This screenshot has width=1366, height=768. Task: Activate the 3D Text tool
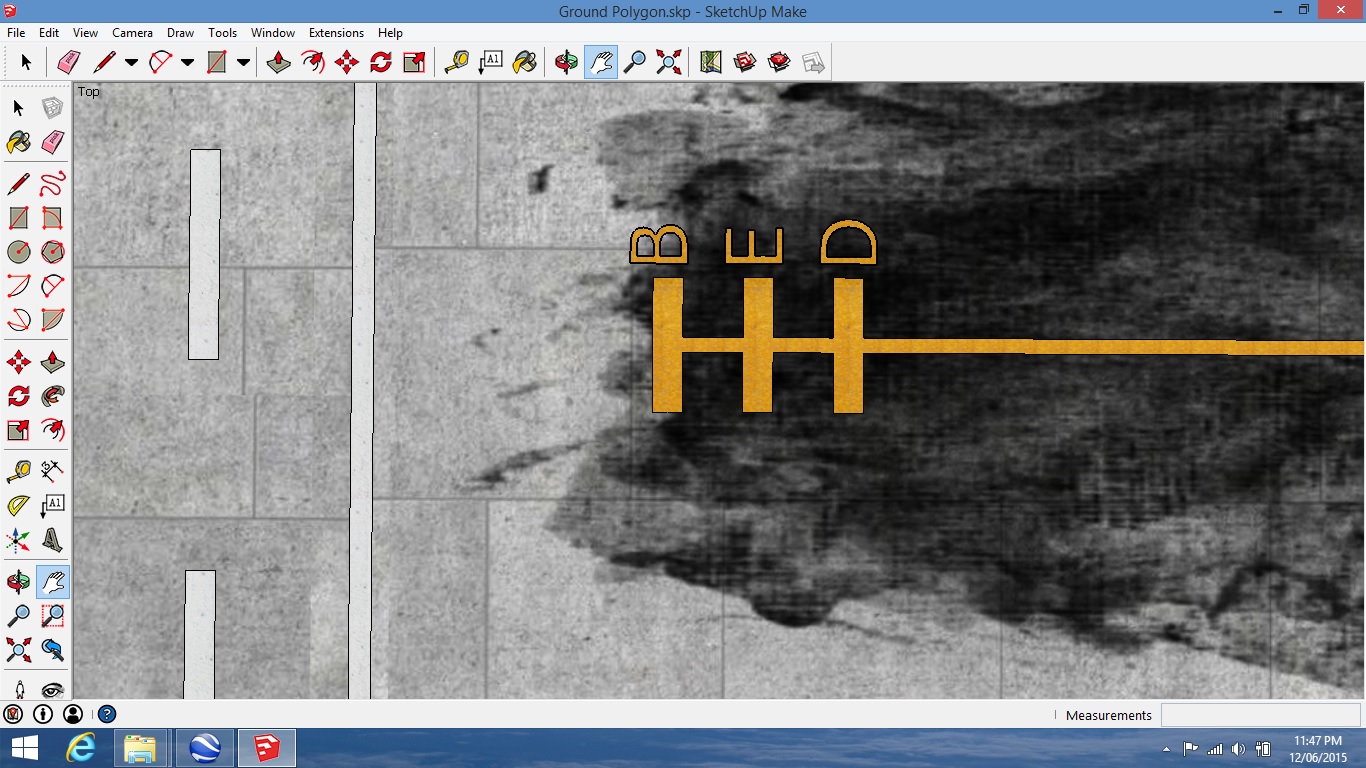[53, 541]
